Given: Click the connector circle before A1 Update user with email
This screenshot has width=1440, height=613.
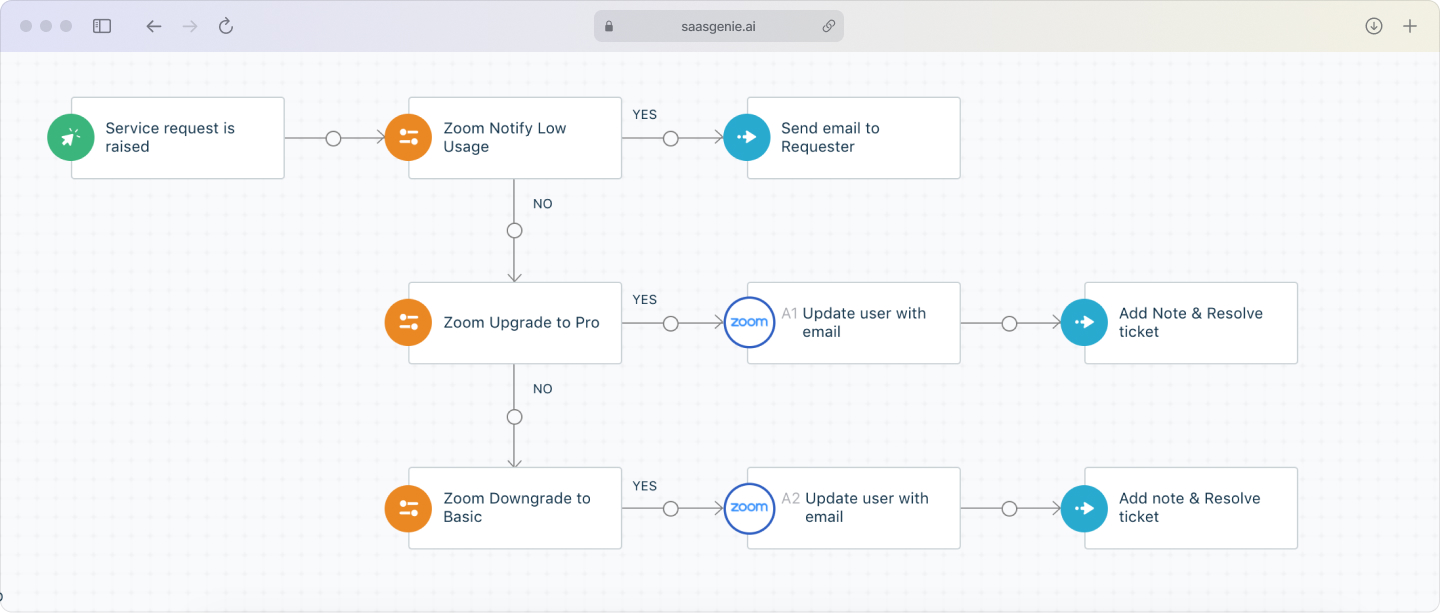Looking at the screenshot, I should pos(670,325).
